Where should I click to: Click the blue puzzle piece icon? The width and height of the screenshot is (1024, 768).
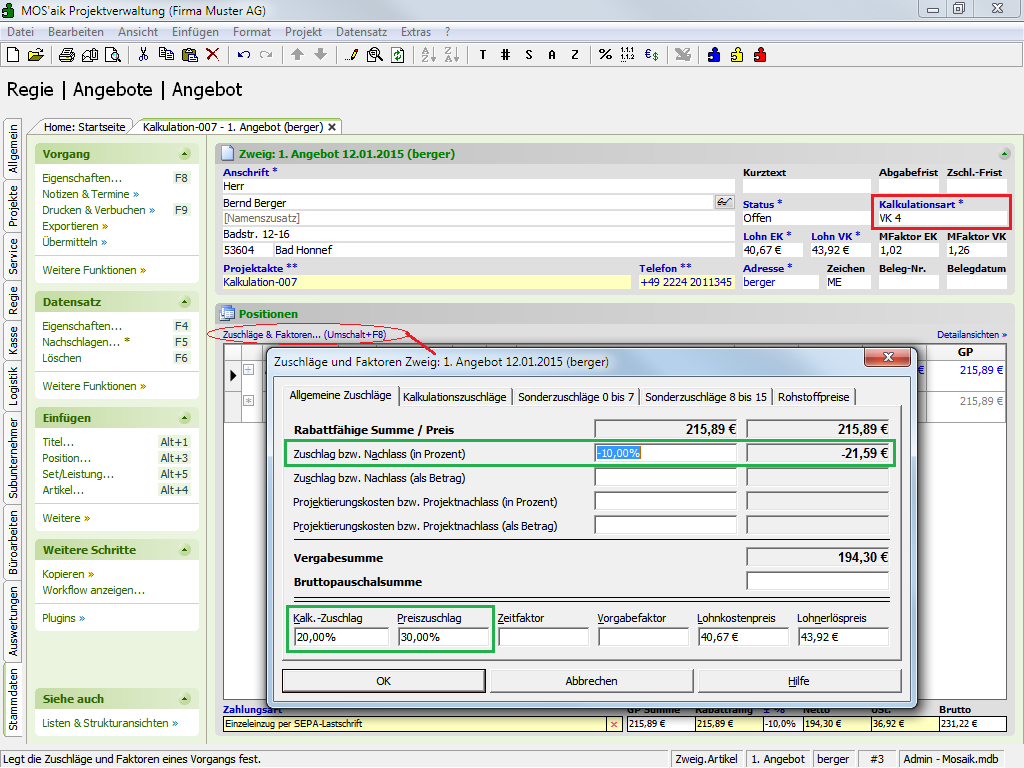pos(714,55)
